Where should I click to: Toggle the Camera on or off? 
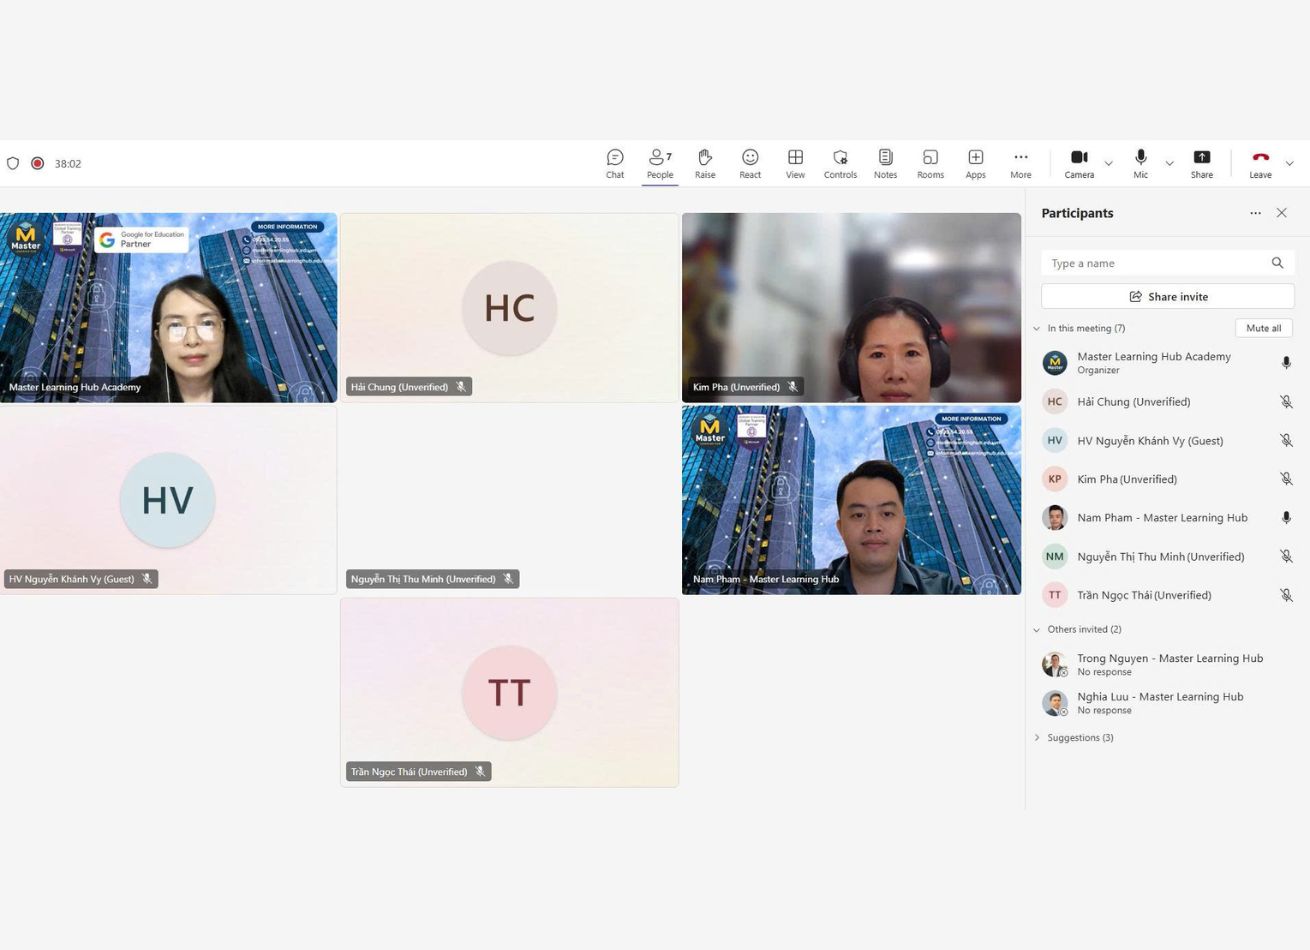1079,163
